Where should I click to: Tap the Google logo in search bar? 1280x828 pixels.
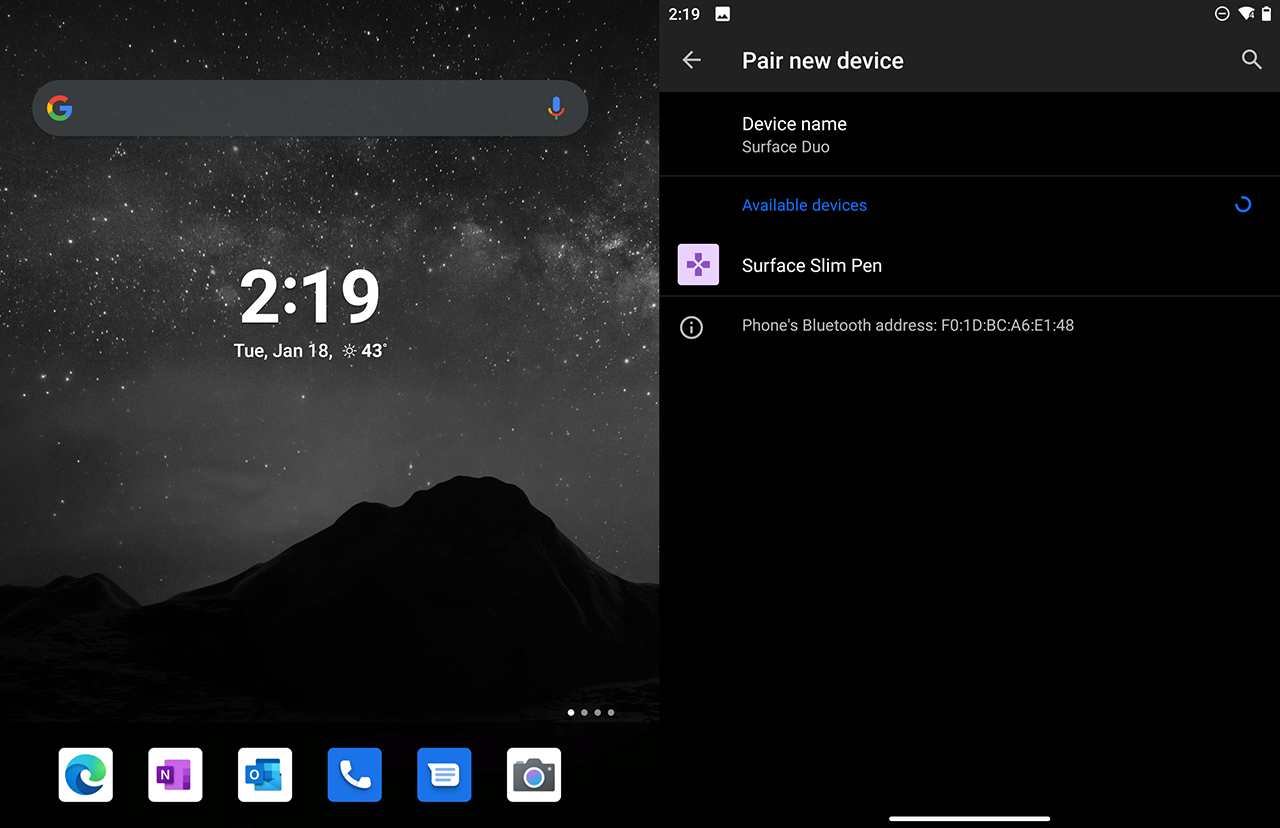tap(60, 108)
